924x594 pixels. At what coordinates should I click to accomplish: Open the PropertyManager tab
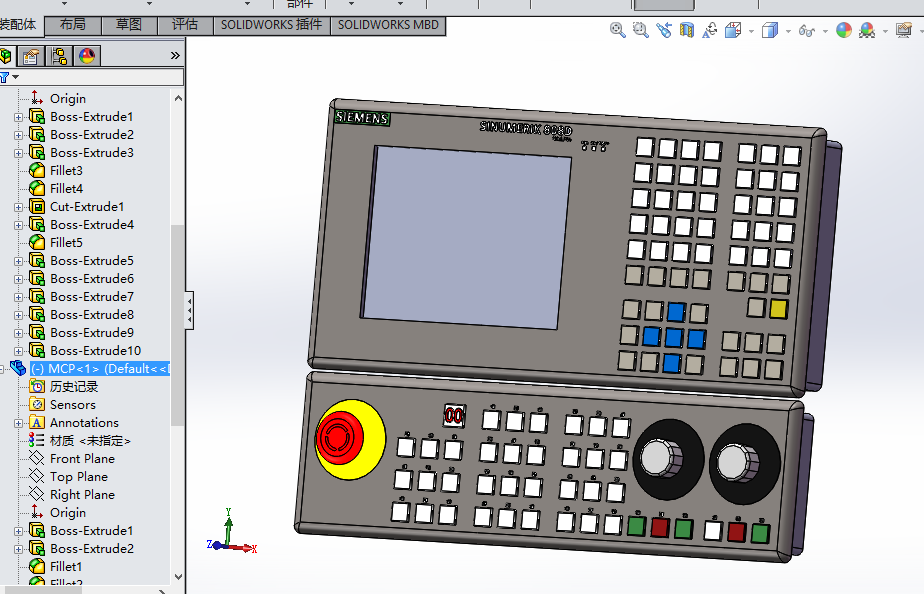point(31,56)
